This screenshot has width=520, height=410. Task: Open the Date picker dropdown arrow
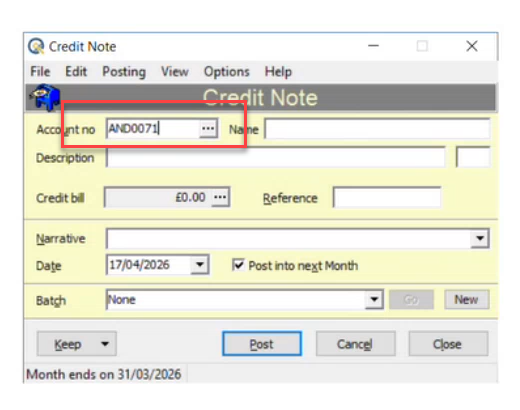pos(200,265)
